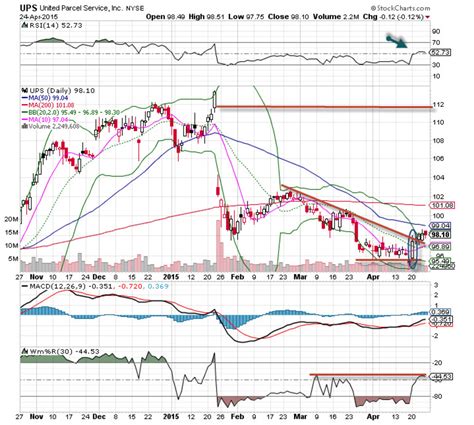Click the boxed -44.53 Williams %R tag

click(x=442, y=376)
